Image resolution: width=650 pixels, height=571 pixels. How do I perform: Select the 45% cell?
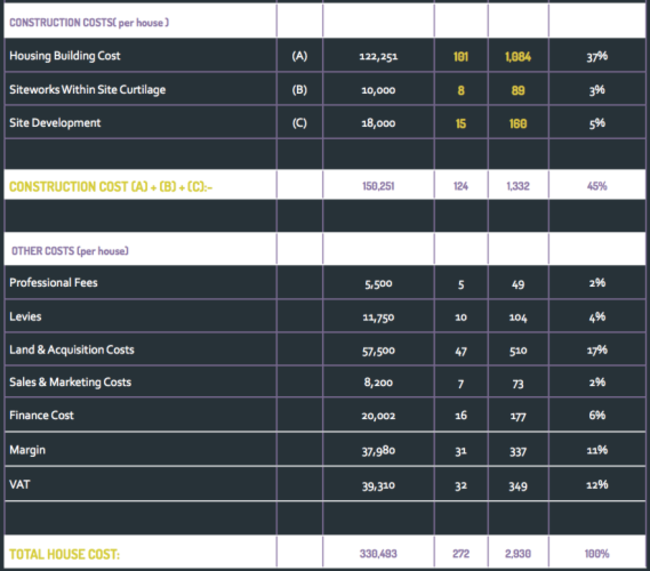pyautogui.click(x=597, y=186)
